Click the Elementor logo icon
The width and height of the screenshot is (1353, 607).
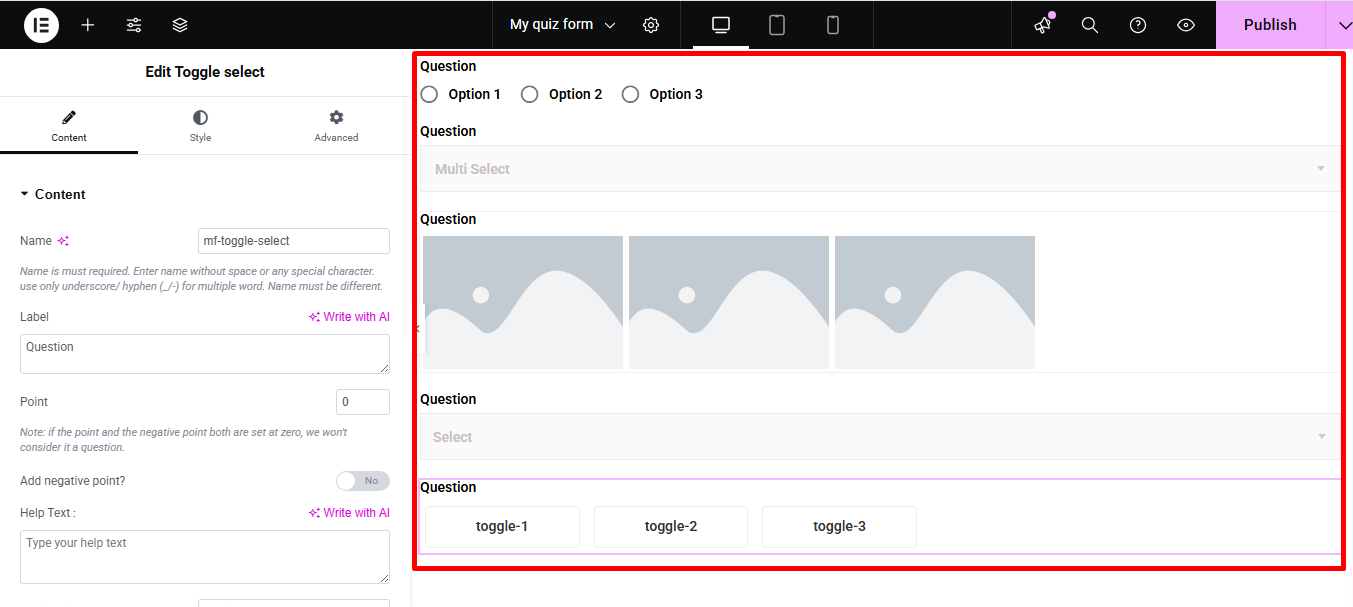(41, 25)
